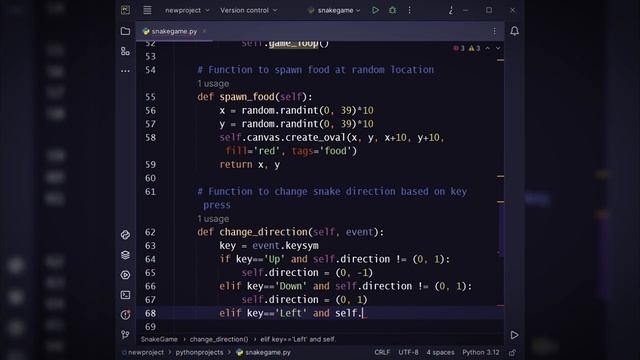Click 'key = event.keysym' code line
640x360 pixels.
click(x=269, y=246)
